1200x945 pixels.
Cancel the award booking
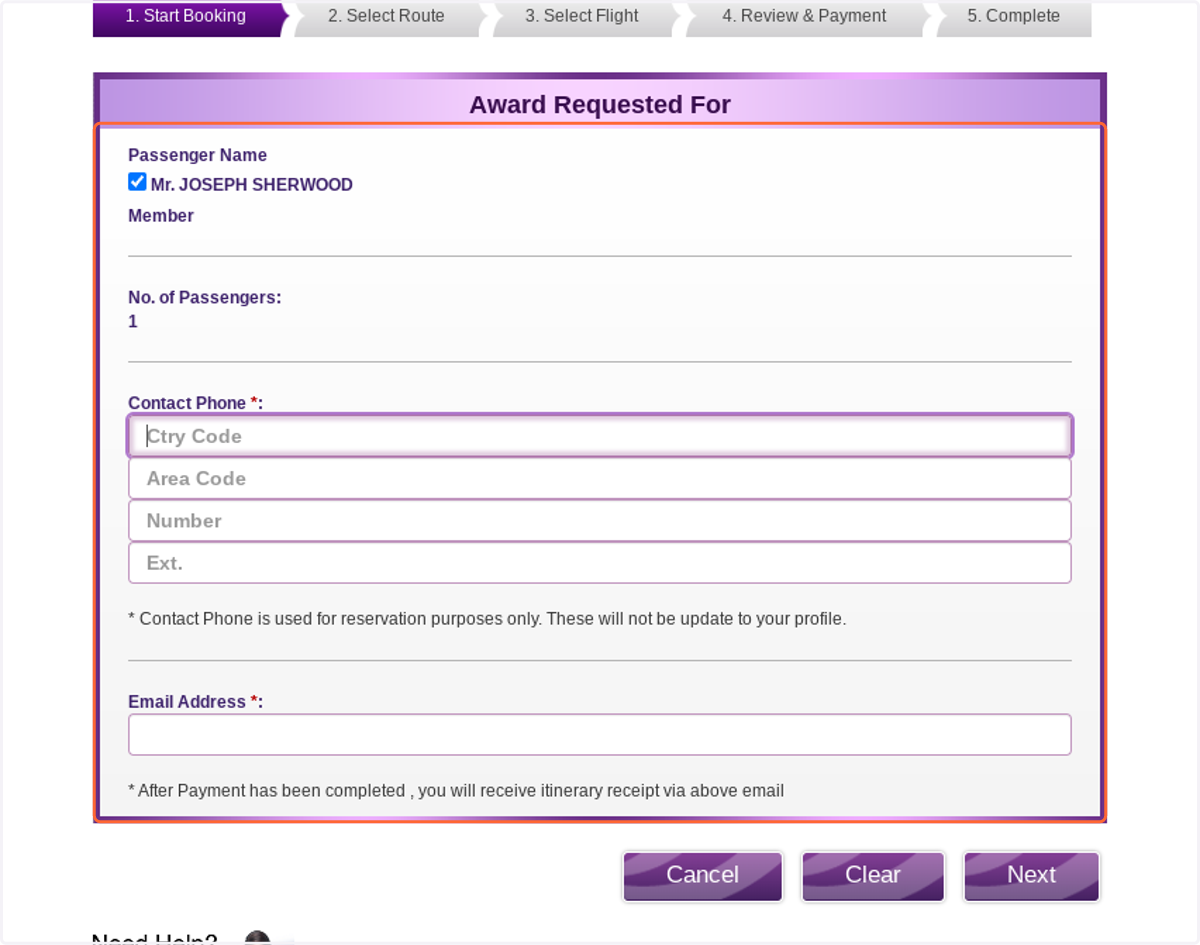(703, 876)
